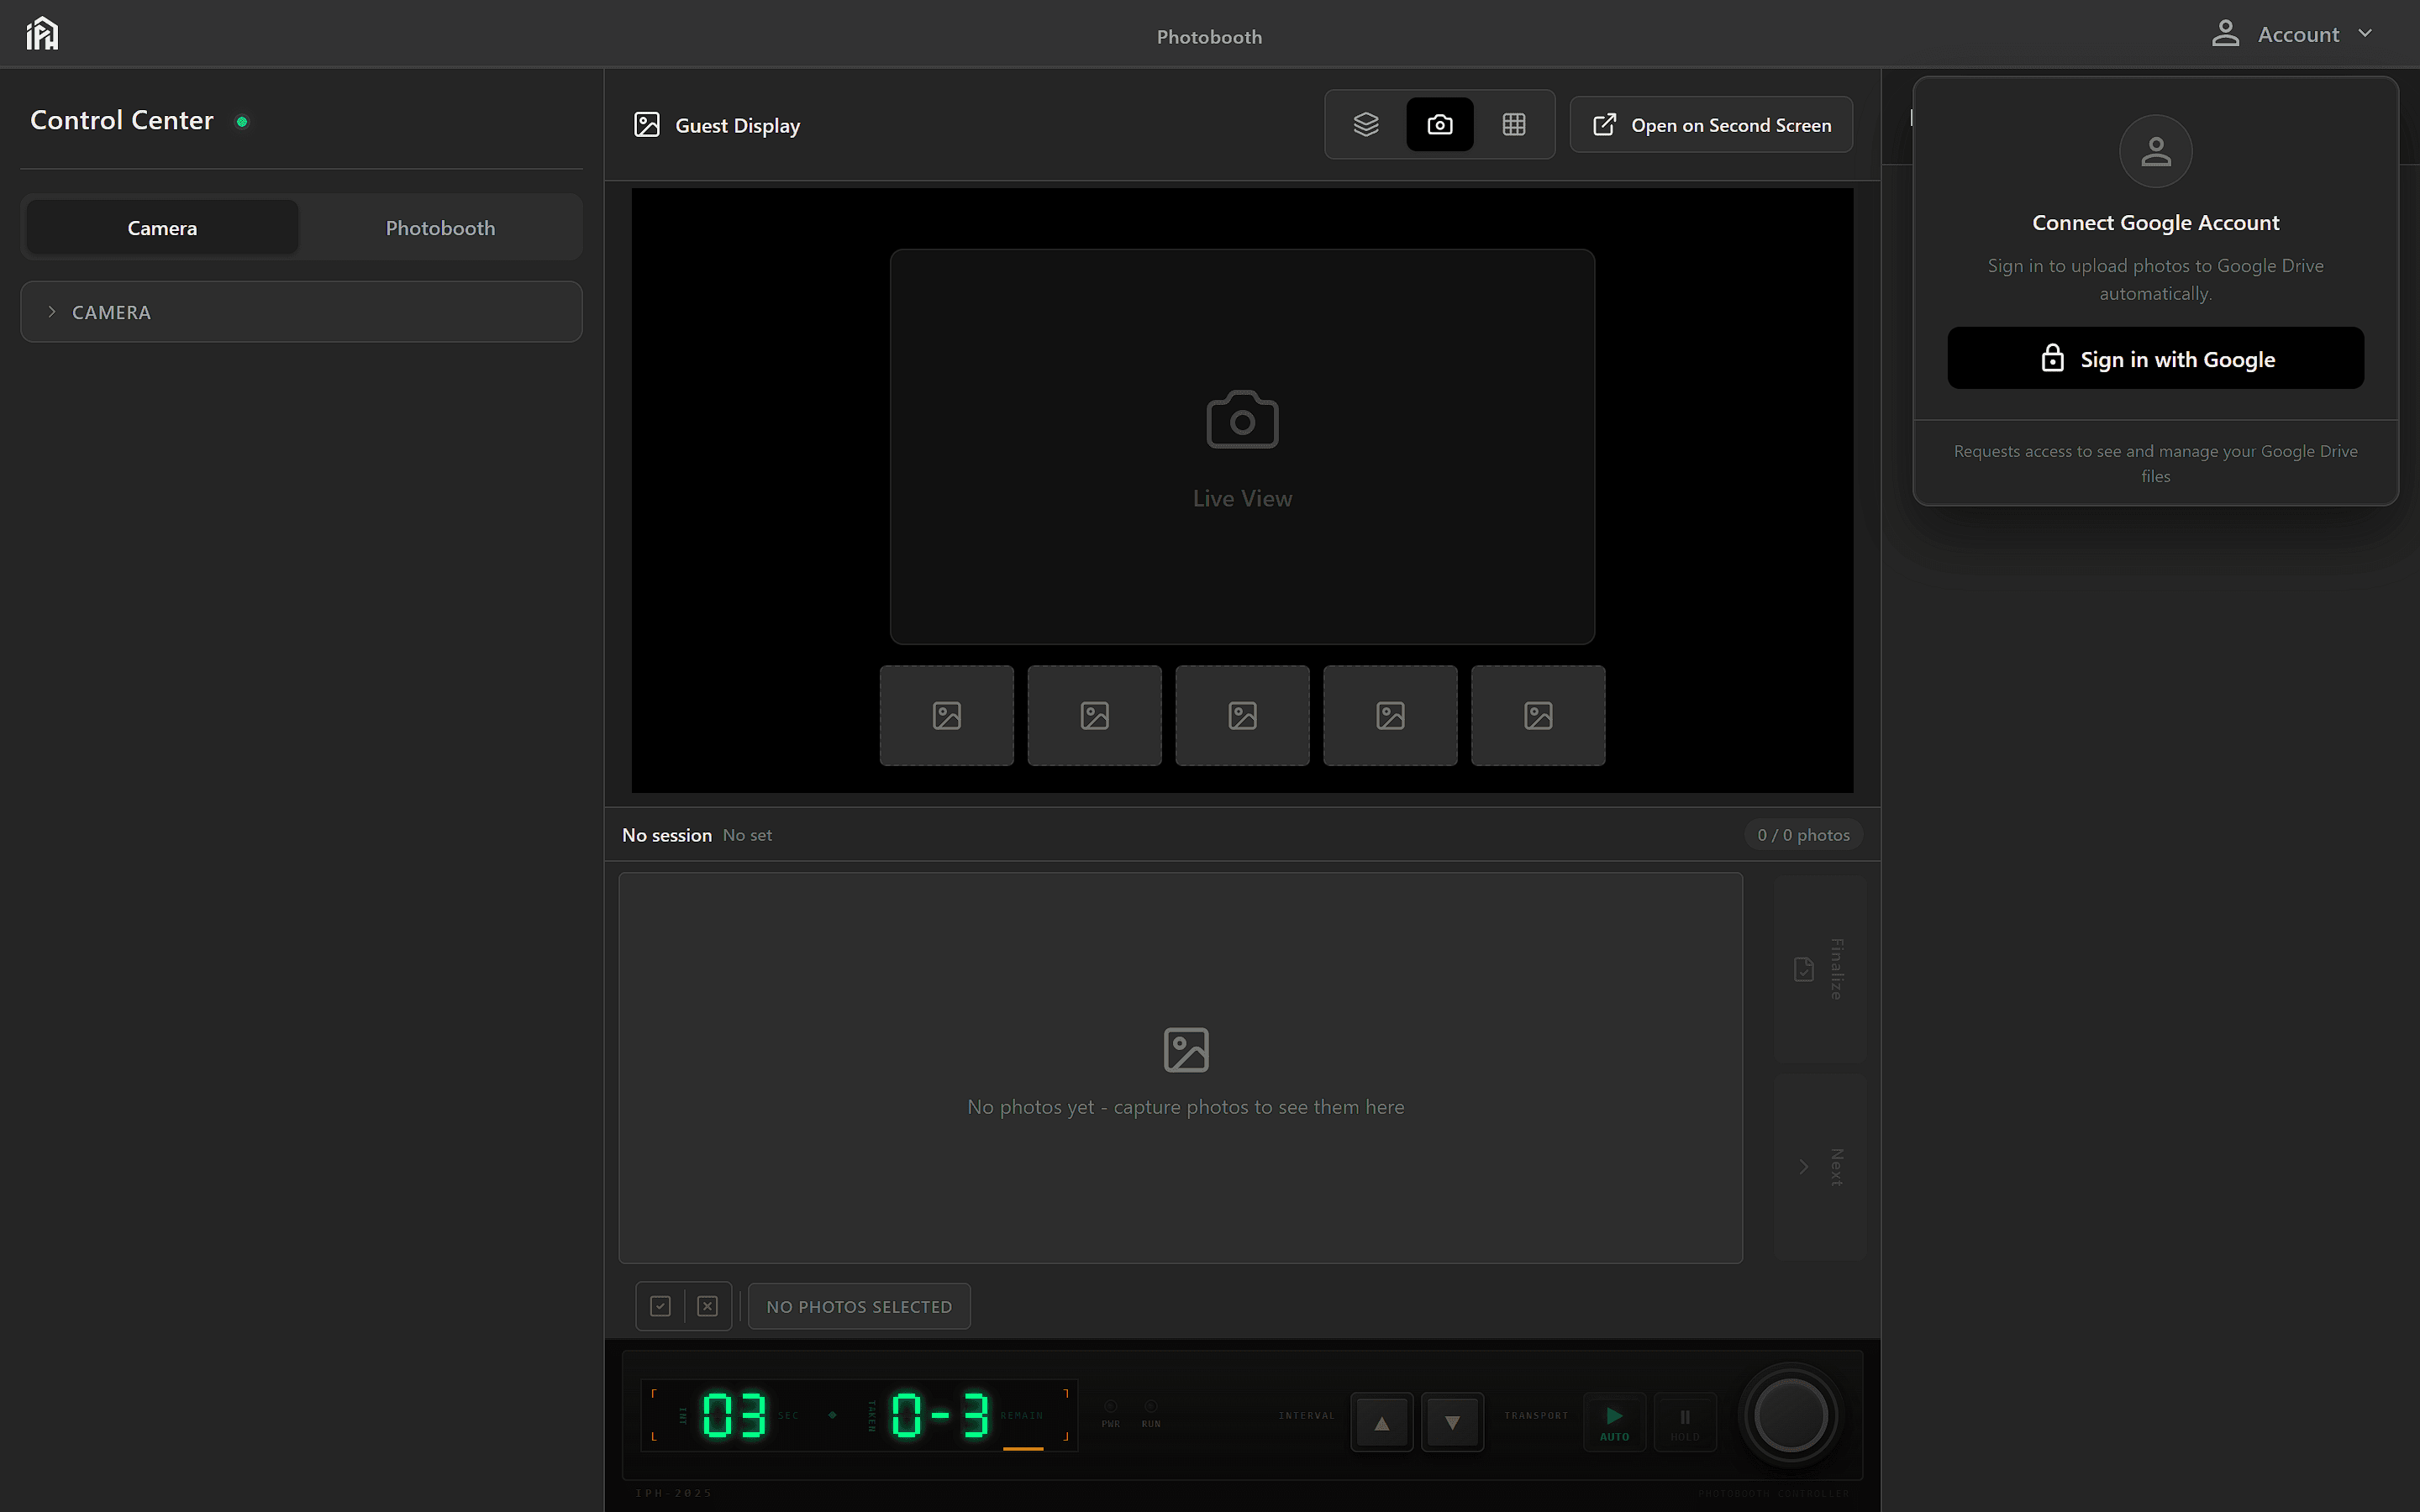Click the middle empty photo slot thumbnail
Screen dimensions: 2420x1512
tap(1242, 716)
